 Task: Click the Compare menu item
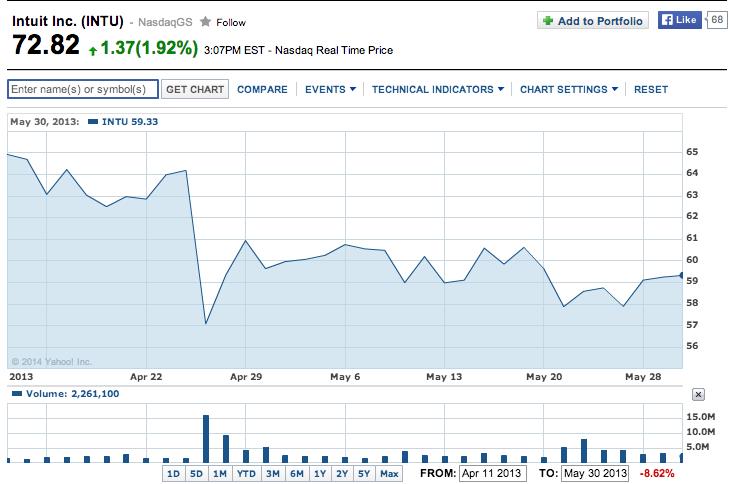(262, 89)
